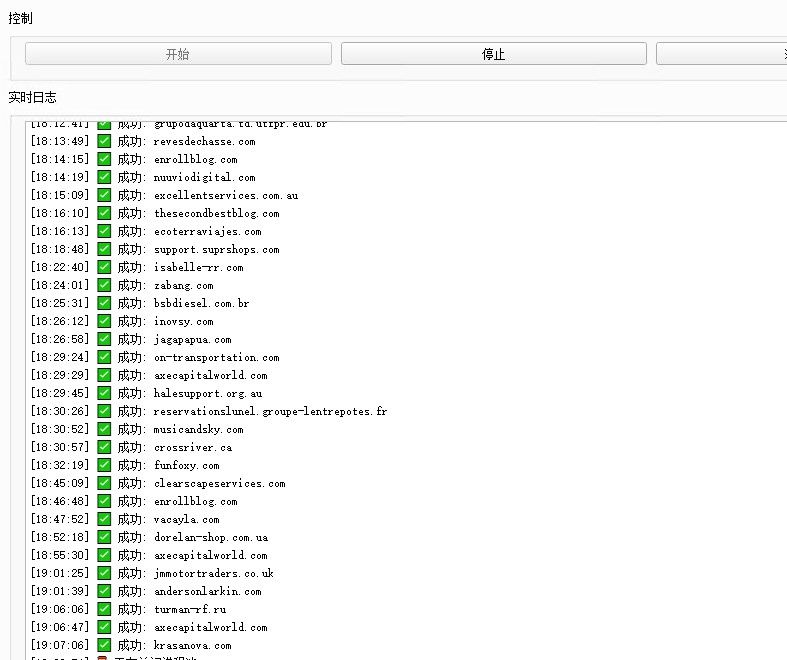Click the jmmotortraders.co.uk log entry
The width and height of the screenshot is (787, 660).
click(213, 573)
